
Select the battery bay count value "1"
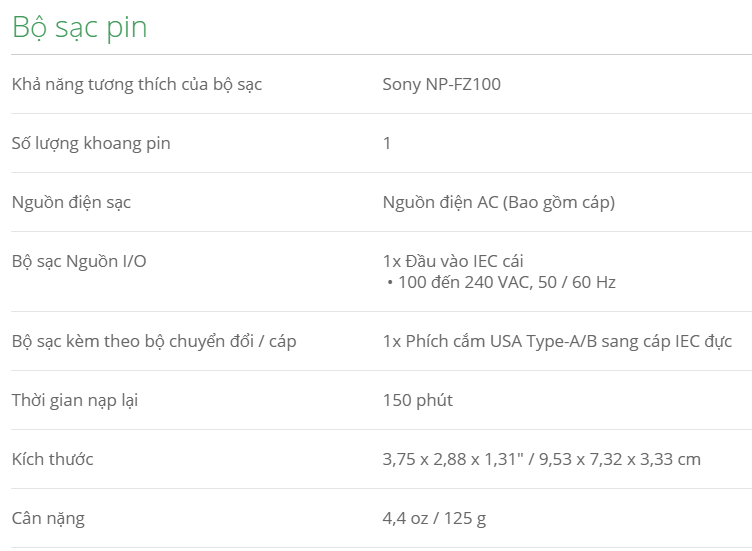pyautogui.click(x=387, y=143)
